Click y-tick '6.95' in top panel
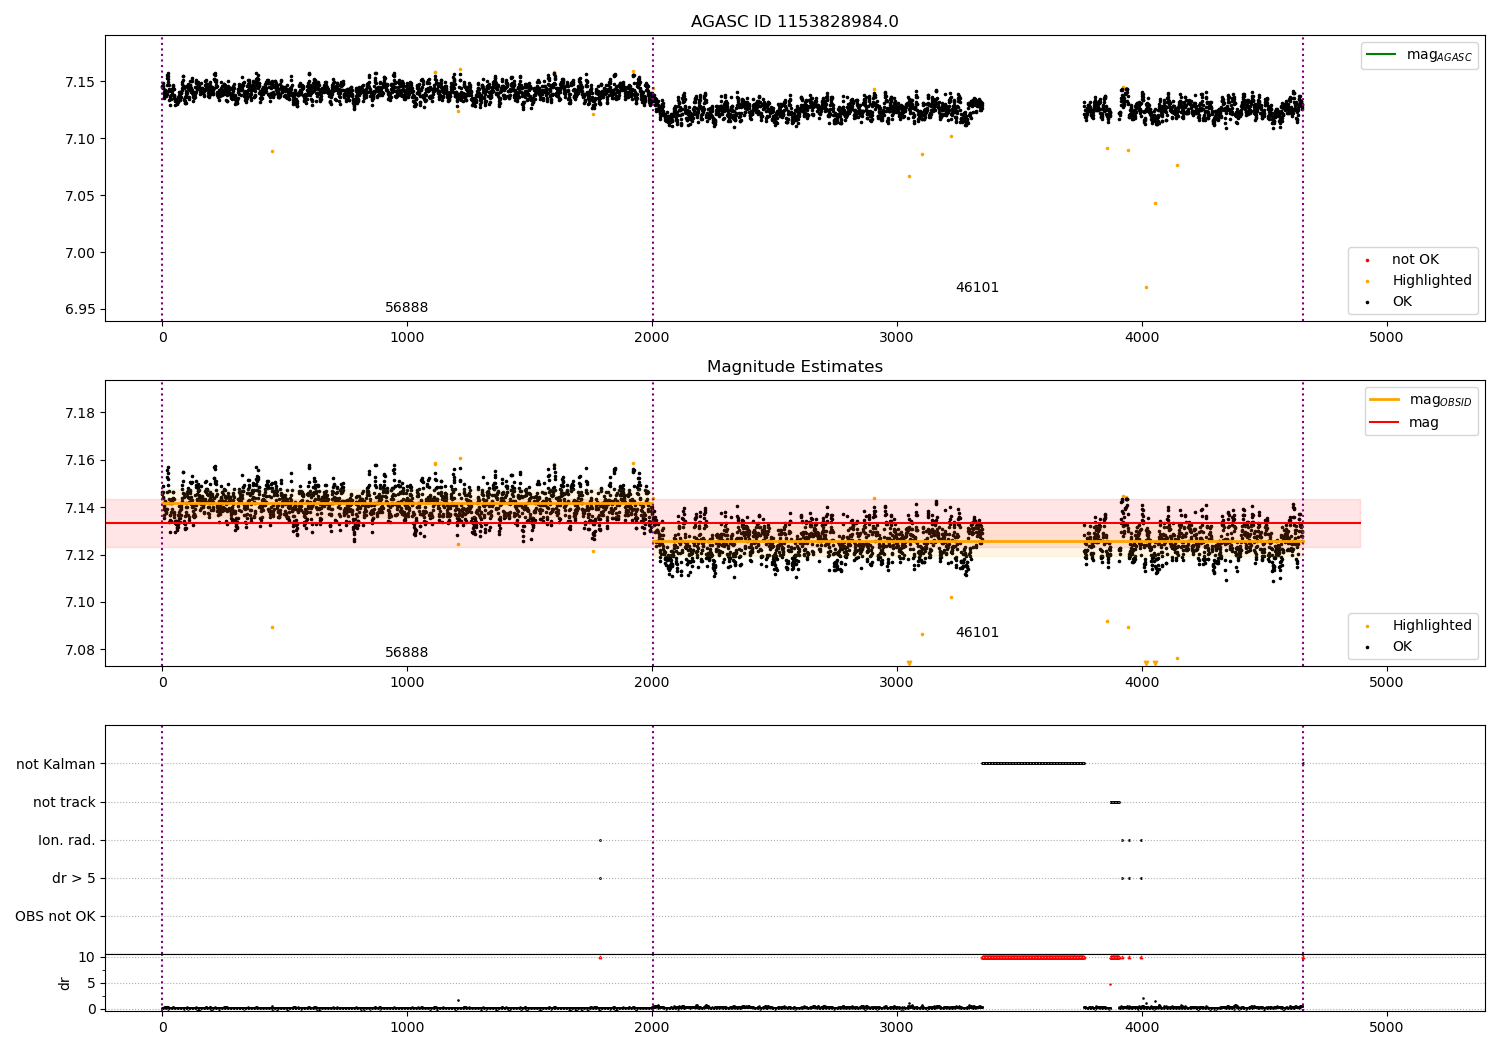The image size is (1500, 1050). (80, 309)
